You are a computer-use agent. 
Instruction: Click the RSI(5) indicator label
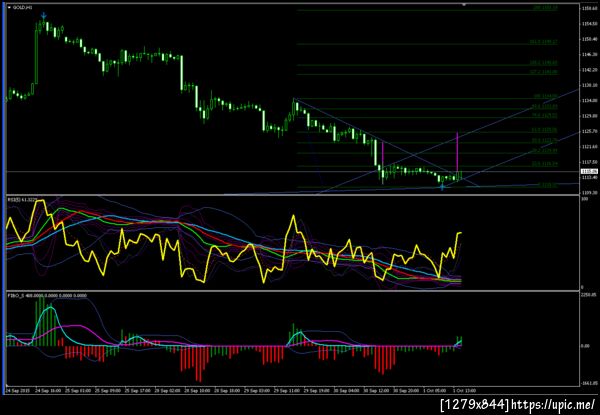tap(20, 200)
